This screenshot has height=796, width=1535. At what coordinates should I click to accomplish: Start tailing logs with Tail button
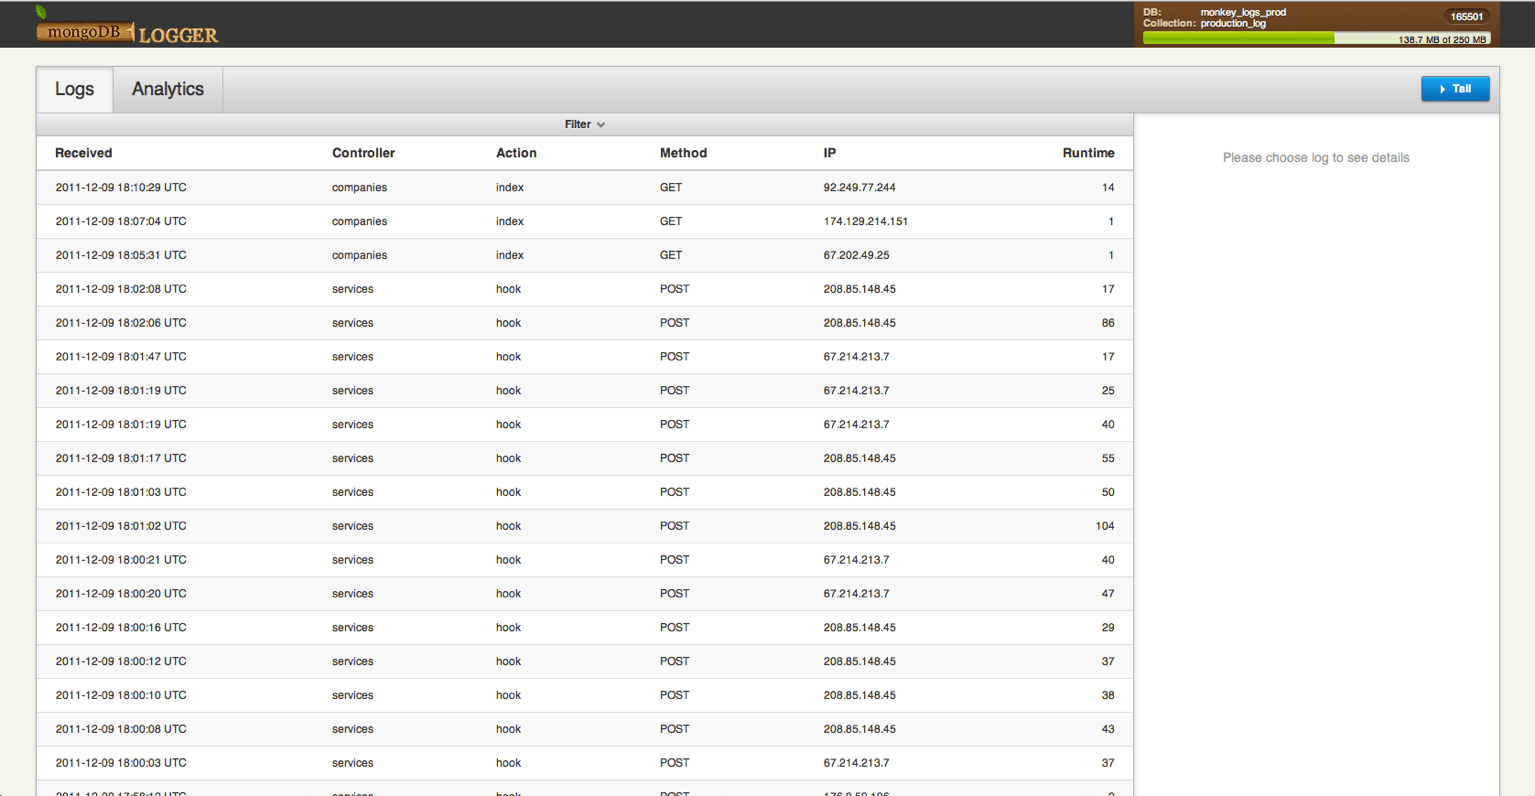(1455, 89)
